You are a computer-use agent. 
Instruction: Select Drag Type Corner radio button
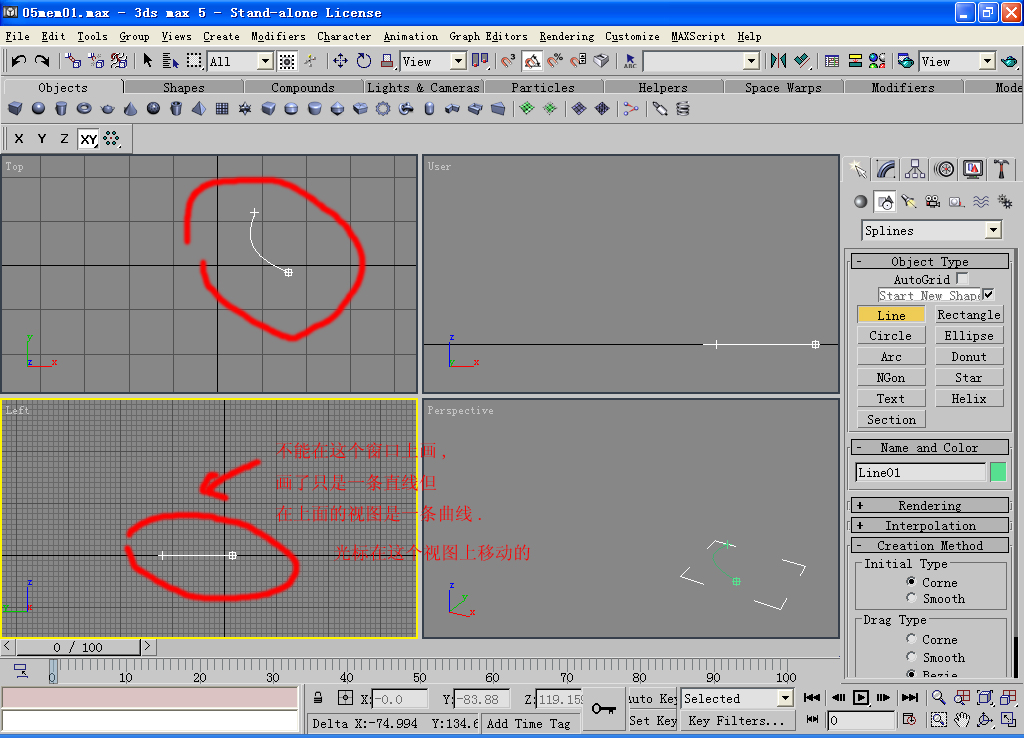click(911, 638)
